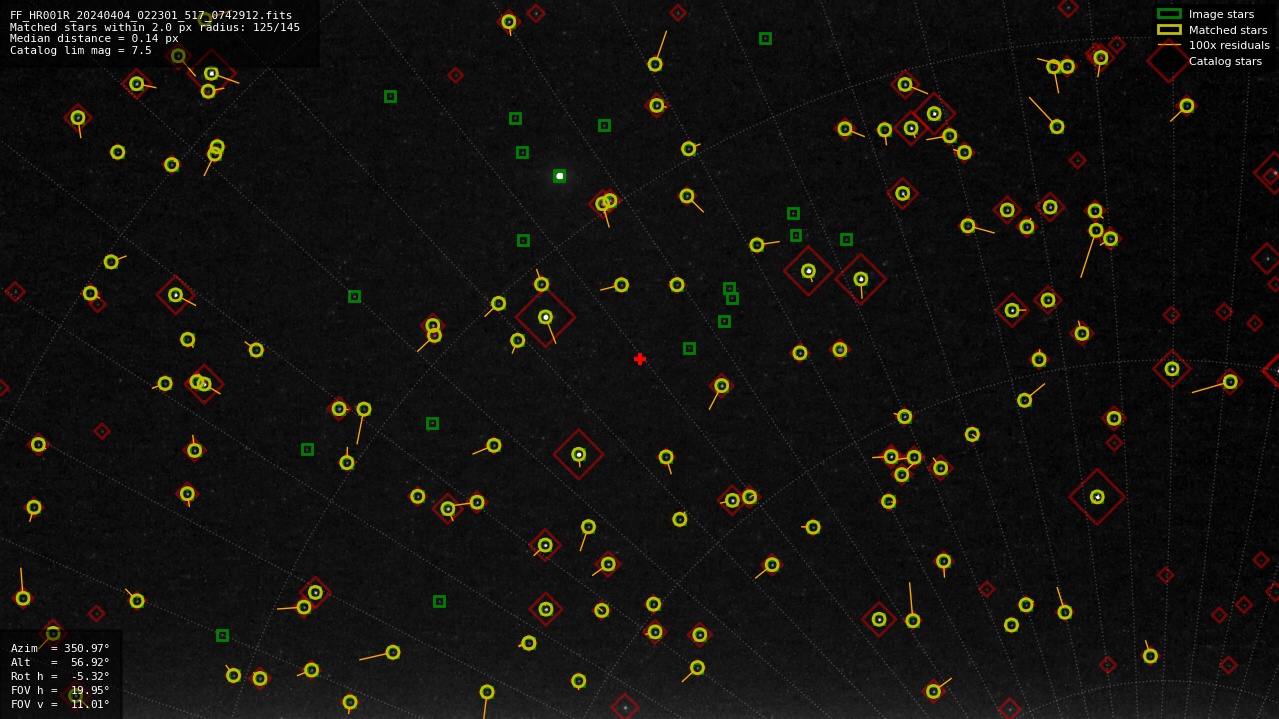This screenshot has width=1279, height=719.
Task: Select the 'Matched stars' legend label
Action: [x=1228, y=30]
